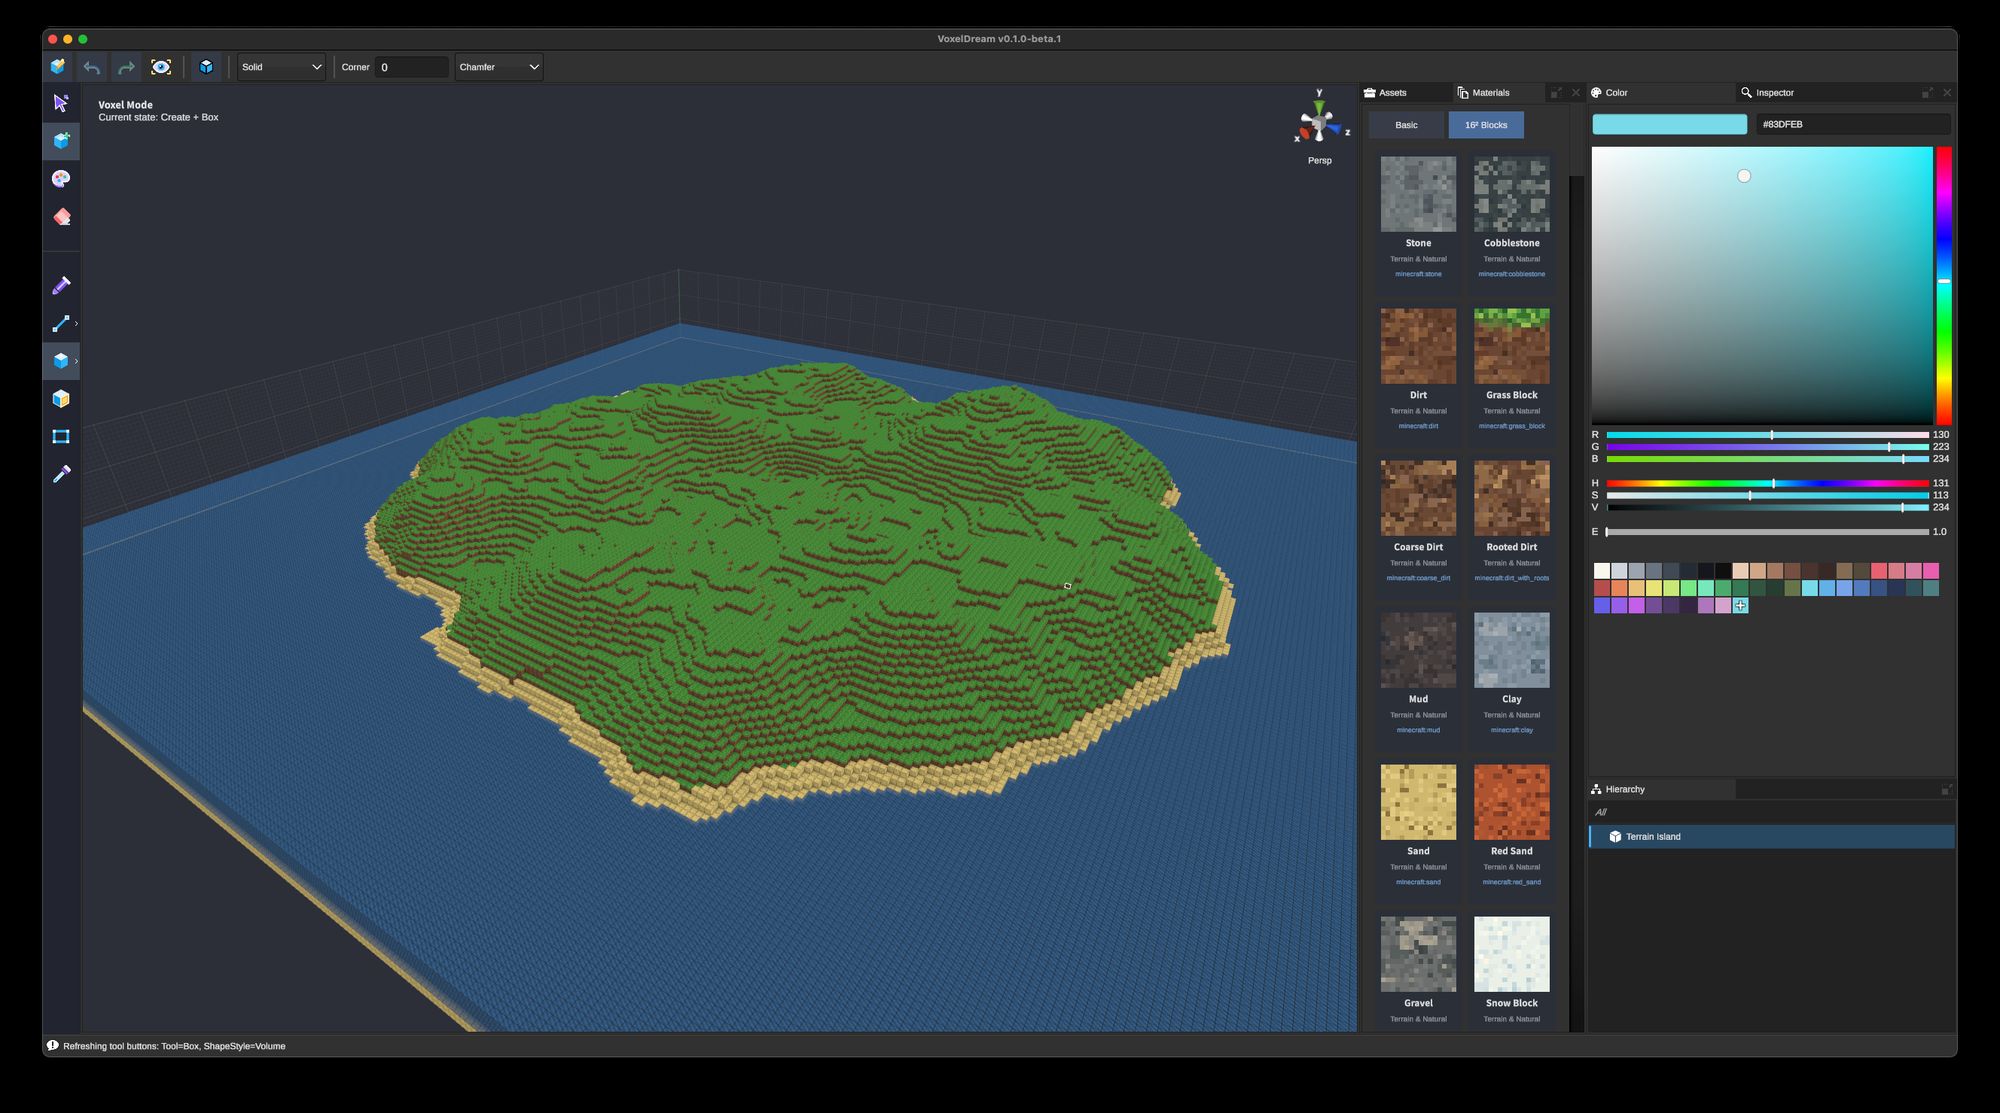This screenshot has height=1113, width=2000.
Task: Click the hex color field #83DFEB
Action: 1853,125
